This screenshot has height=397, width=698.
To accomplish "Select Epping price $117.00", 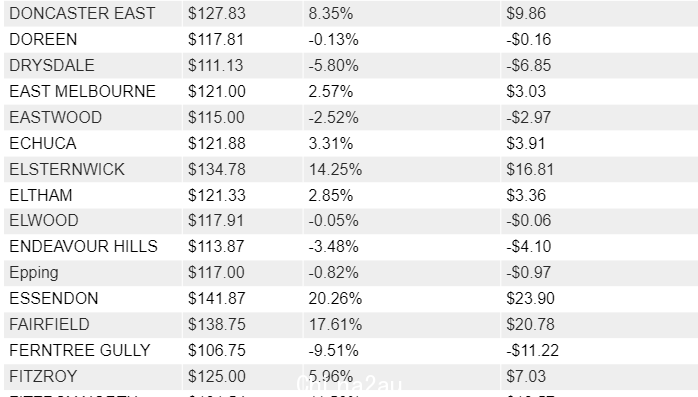I will point(216,272).
